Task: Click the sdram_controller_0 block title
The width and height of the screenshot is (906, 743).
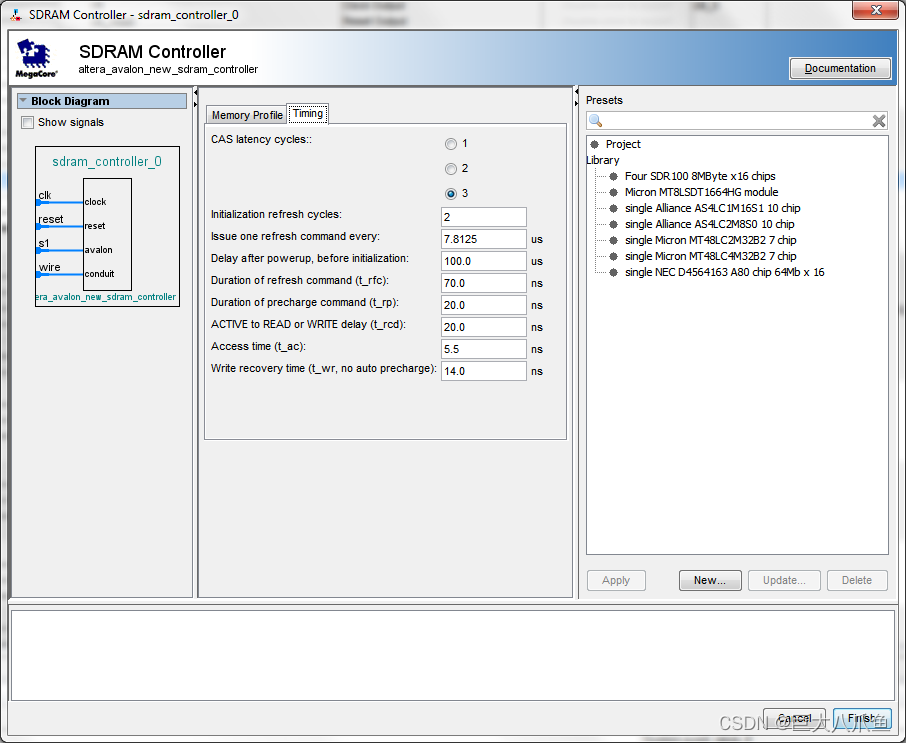Action: [x=107, y=162]
